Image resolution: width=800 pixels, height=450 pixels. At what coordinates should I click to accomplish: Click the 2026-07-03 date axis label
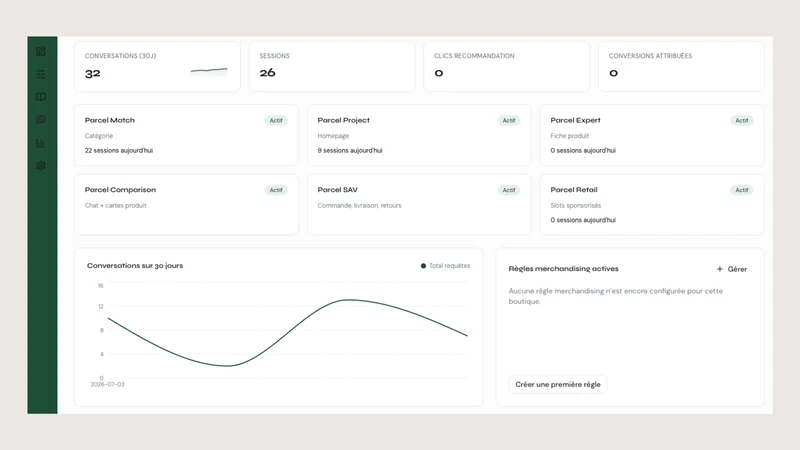pos(107,384)
